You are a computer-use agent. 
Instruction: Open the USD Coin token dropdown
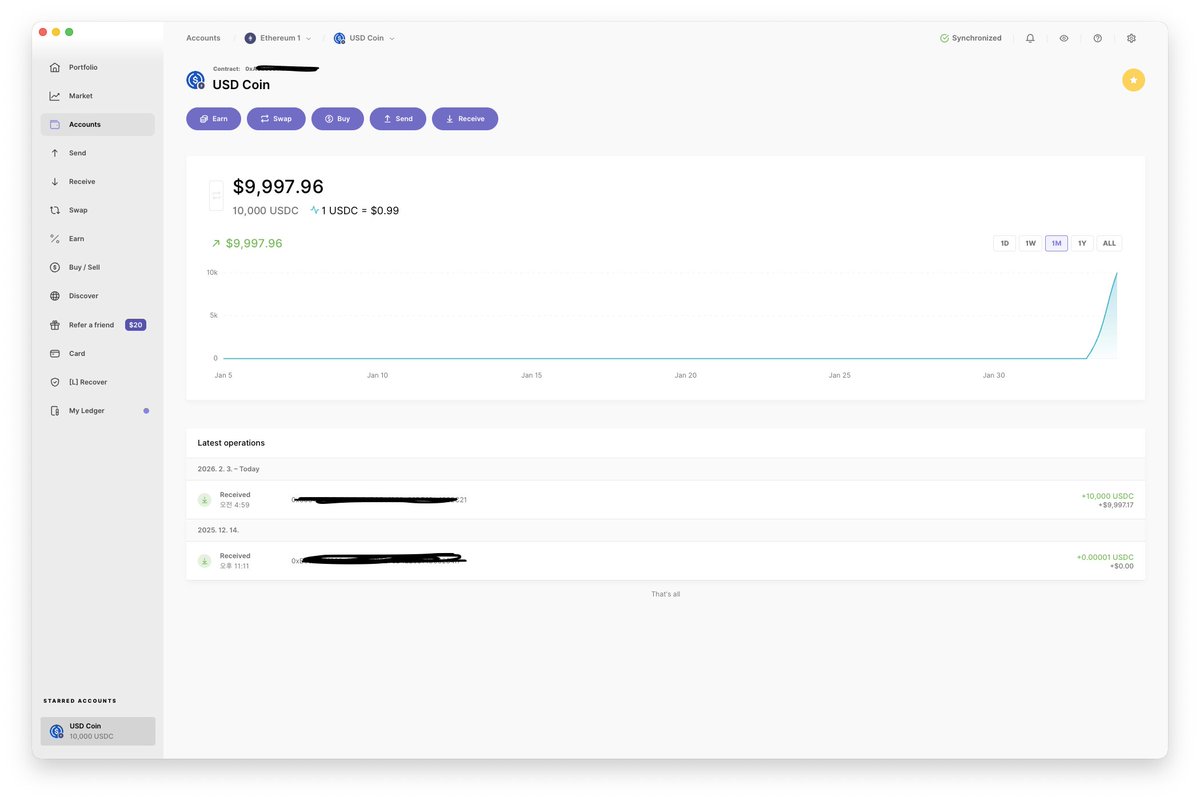tap(364, 38)
